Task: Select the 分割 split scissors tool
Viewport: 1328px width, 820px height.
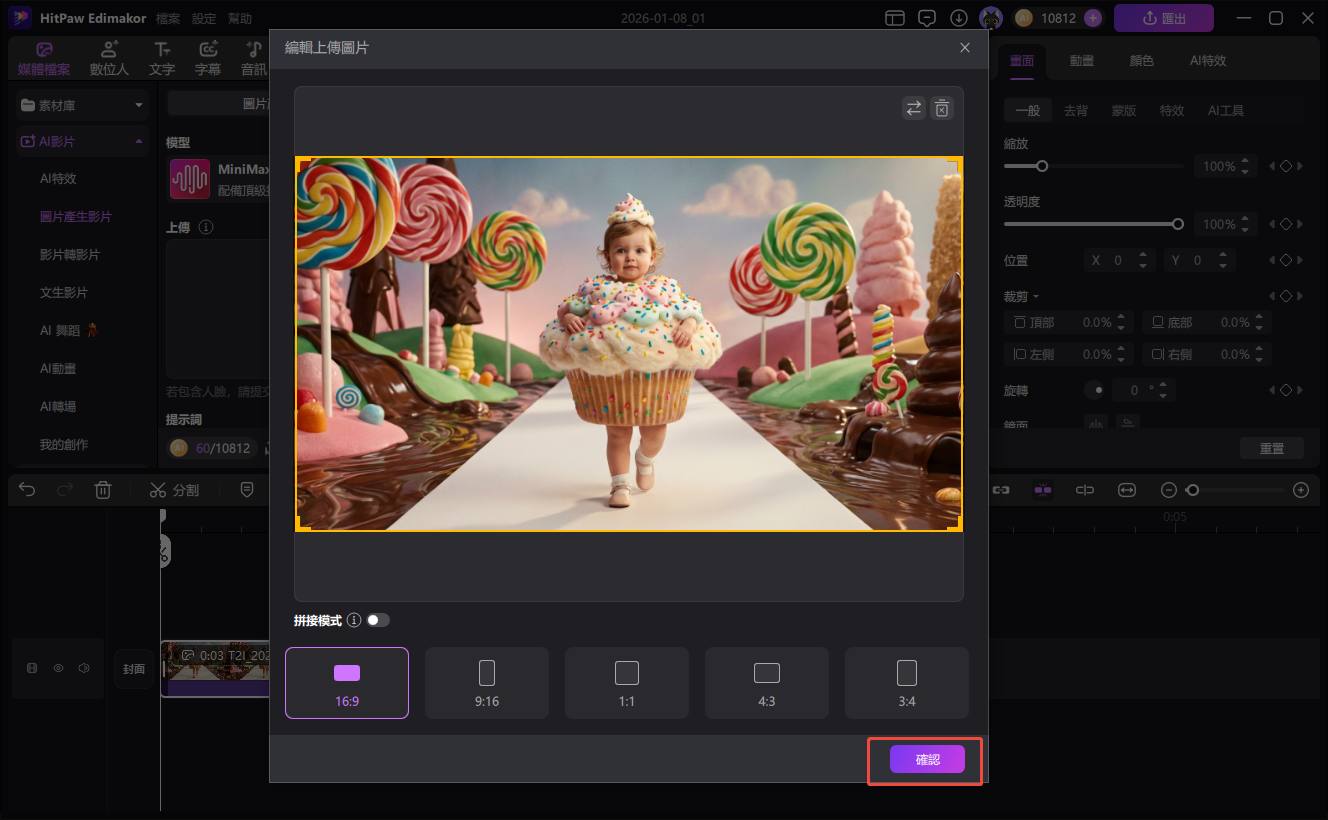Action: coord(174,490)
